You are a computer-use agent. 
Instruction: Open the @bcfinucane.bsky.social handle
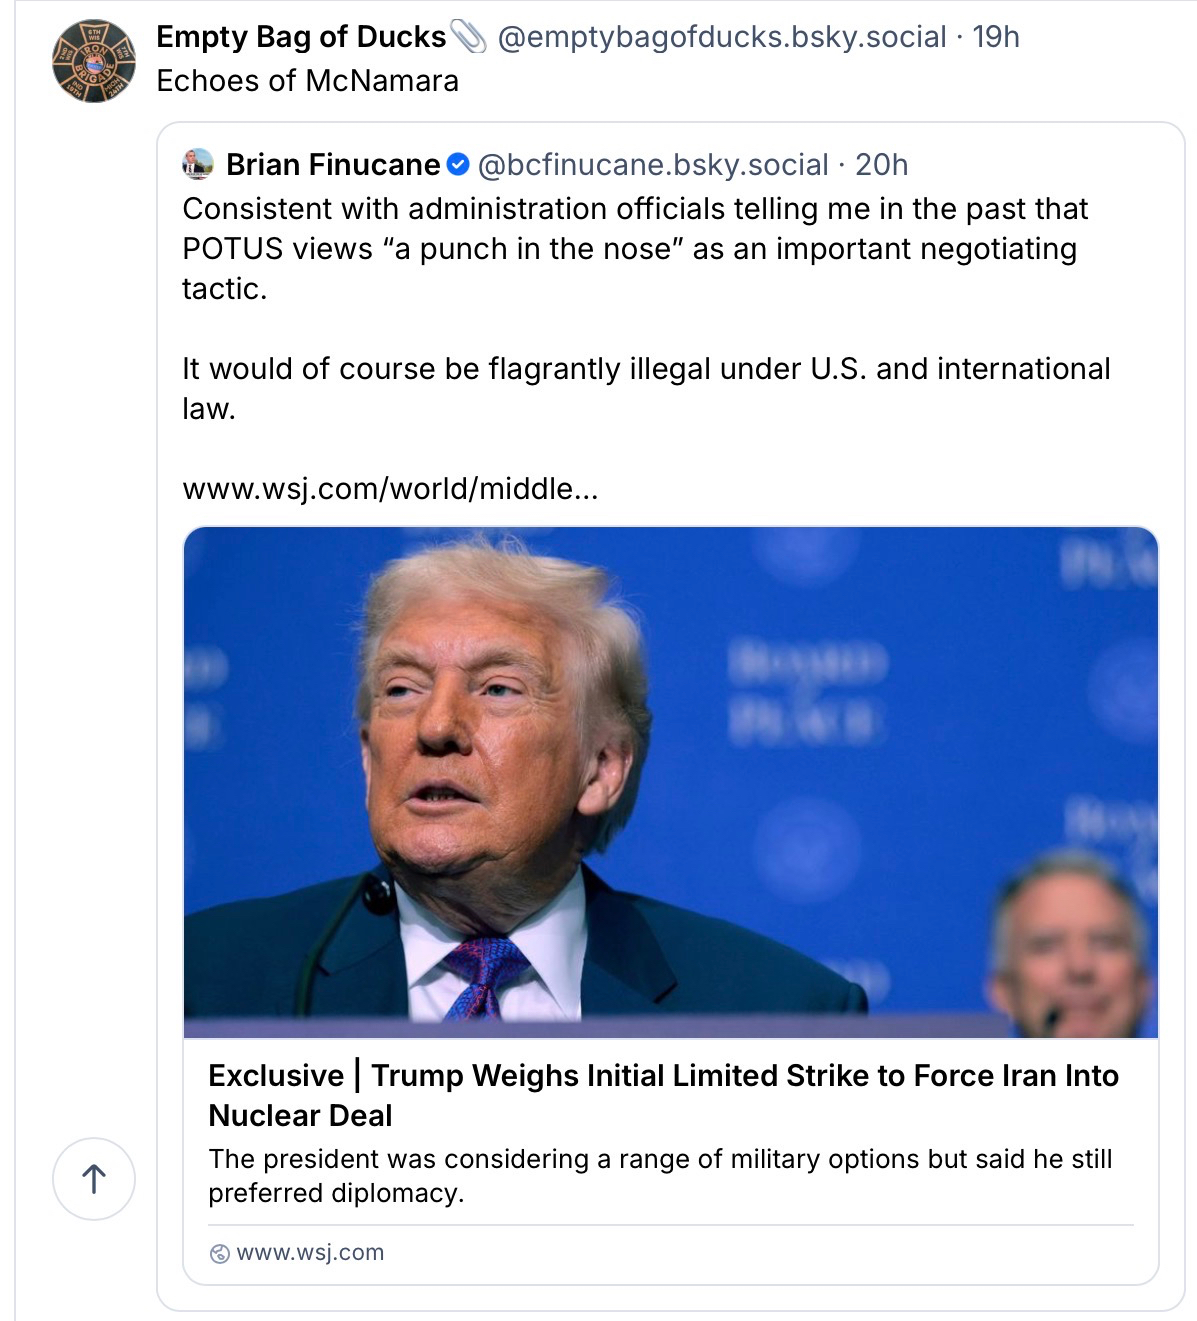pyautogui.click(x=653, y=164)
